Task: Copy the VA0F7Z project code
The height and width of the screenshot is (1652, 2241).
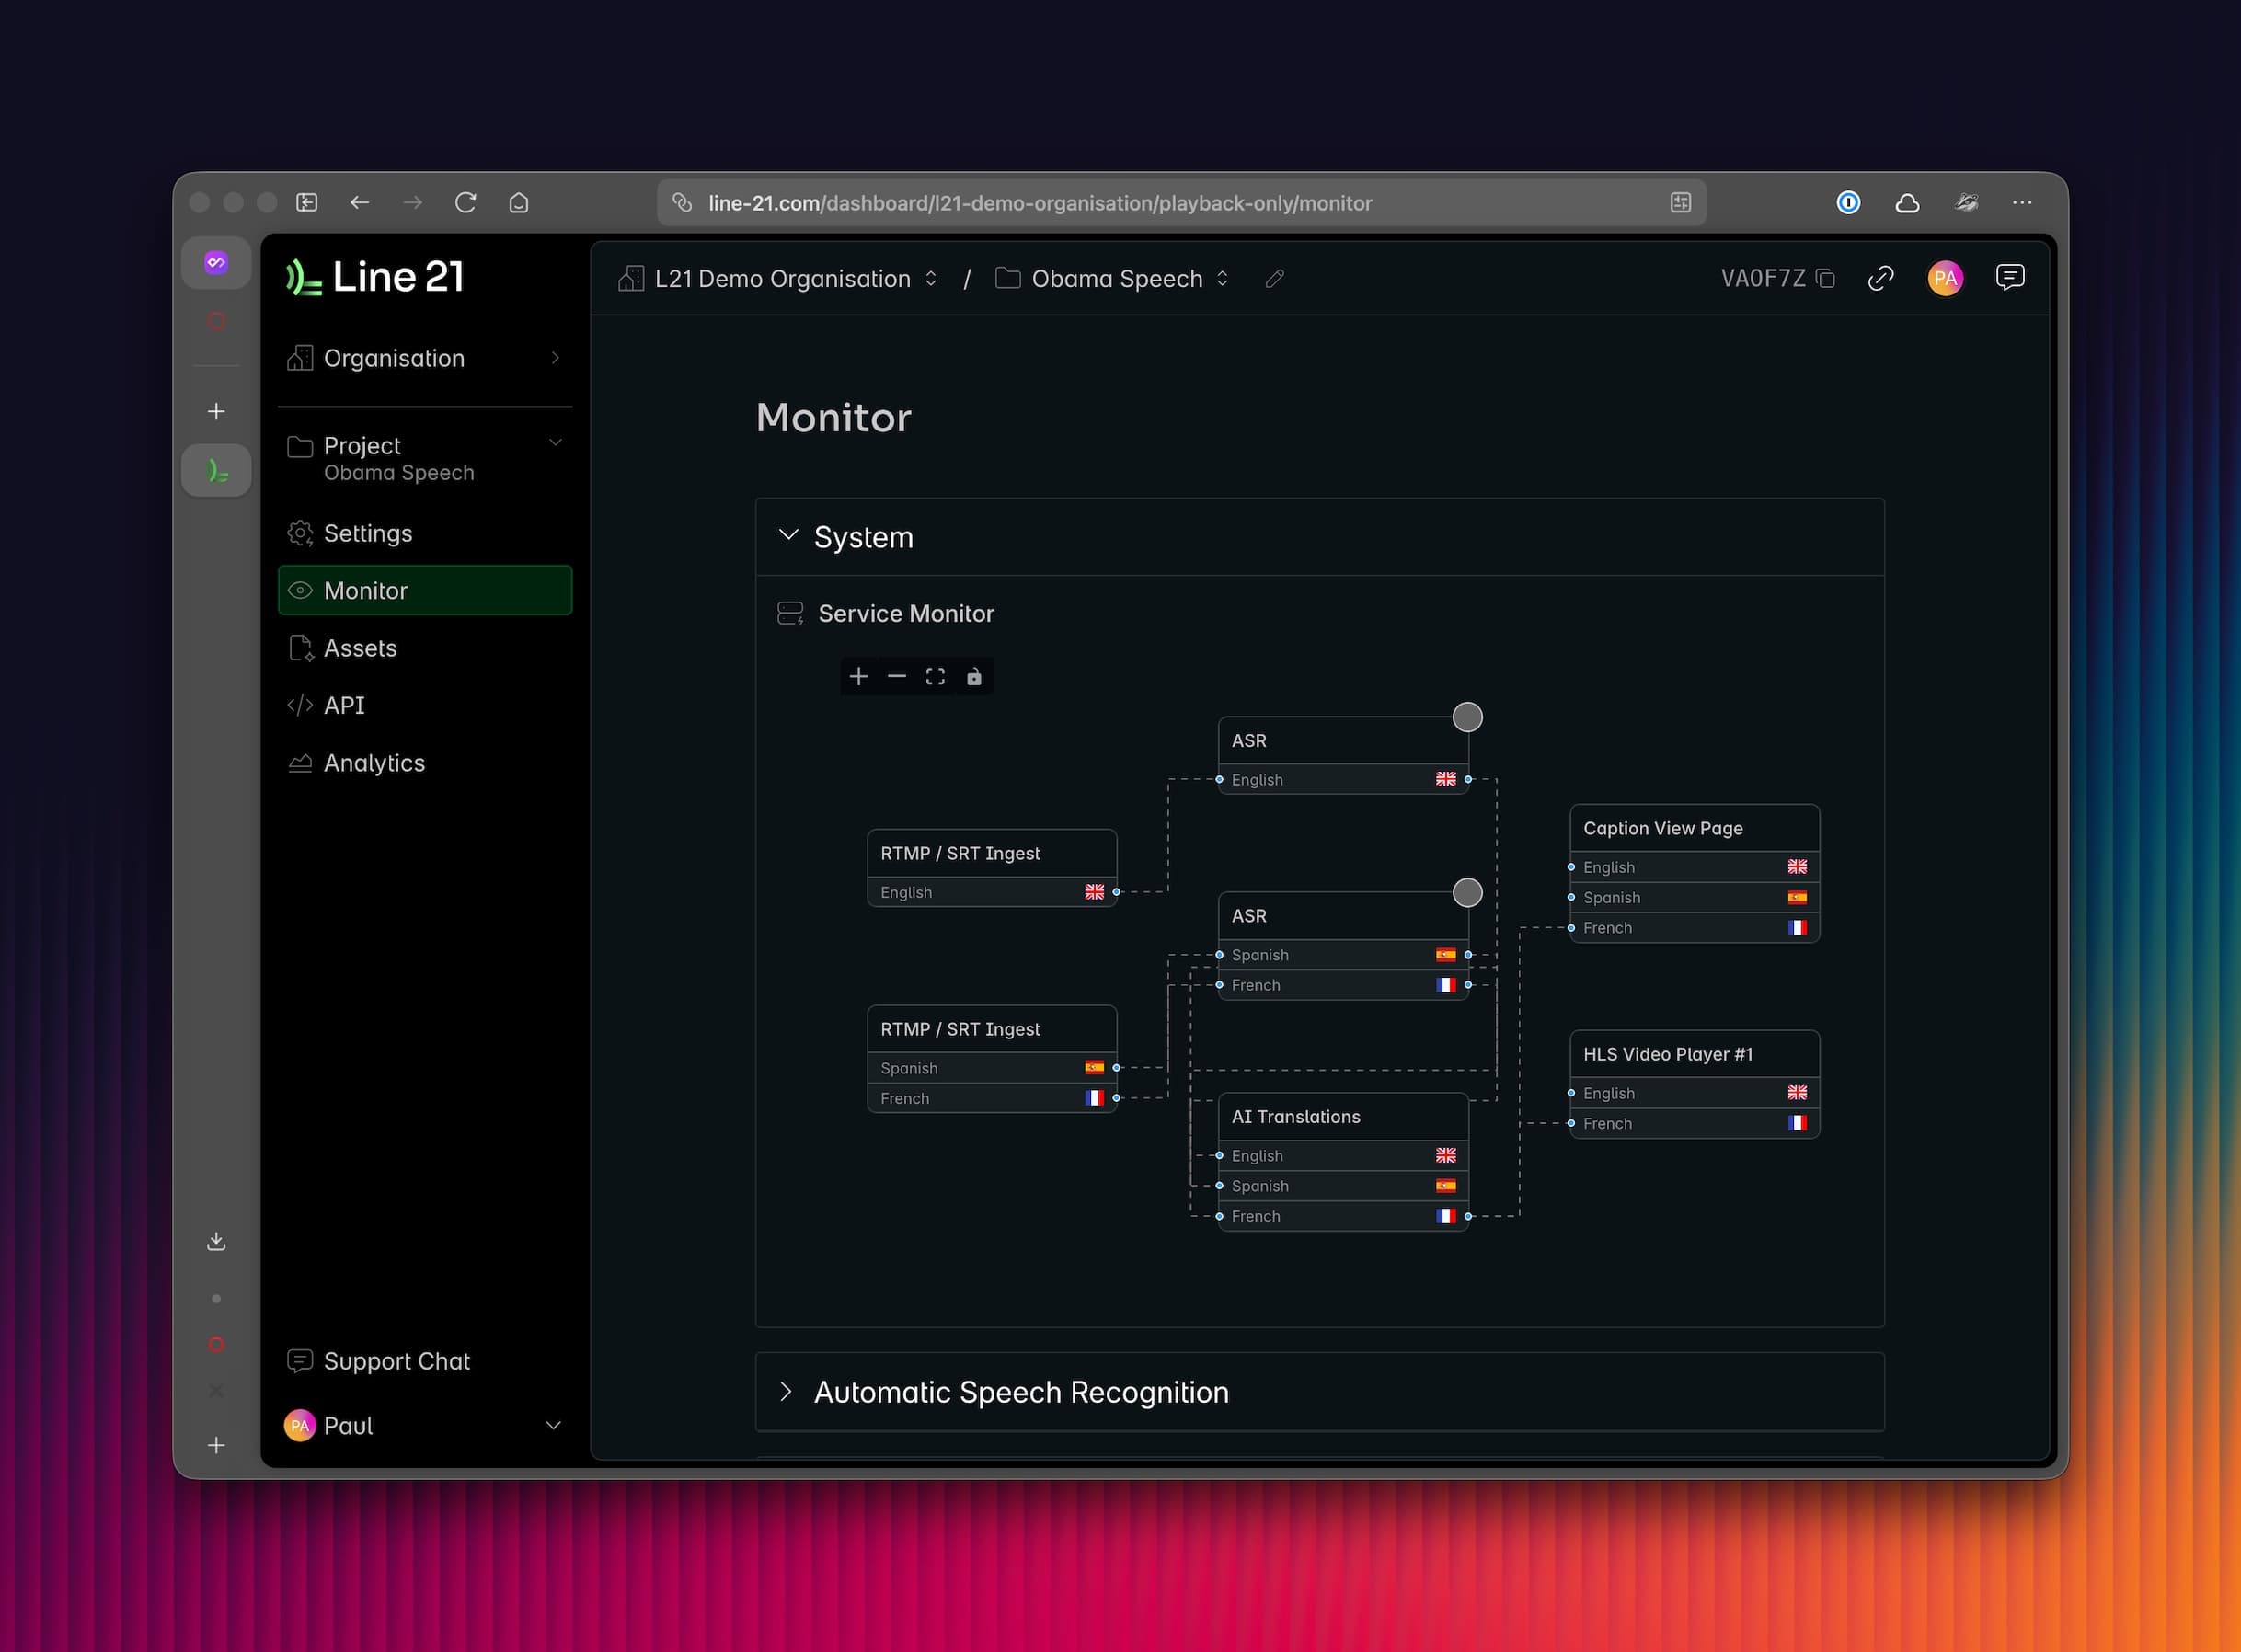Action: click(1825, 279)
